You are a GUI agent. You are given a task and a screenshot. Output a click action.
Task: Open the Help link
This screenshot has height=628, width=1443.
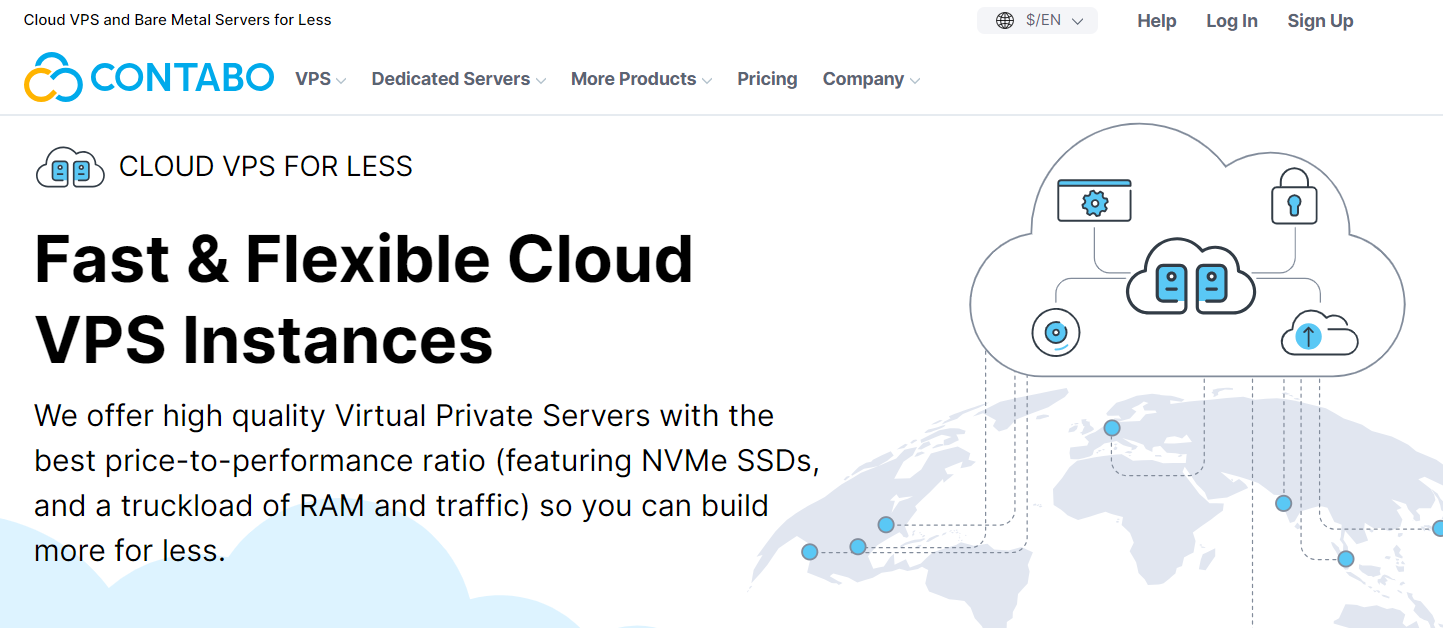pos(1156,21)
